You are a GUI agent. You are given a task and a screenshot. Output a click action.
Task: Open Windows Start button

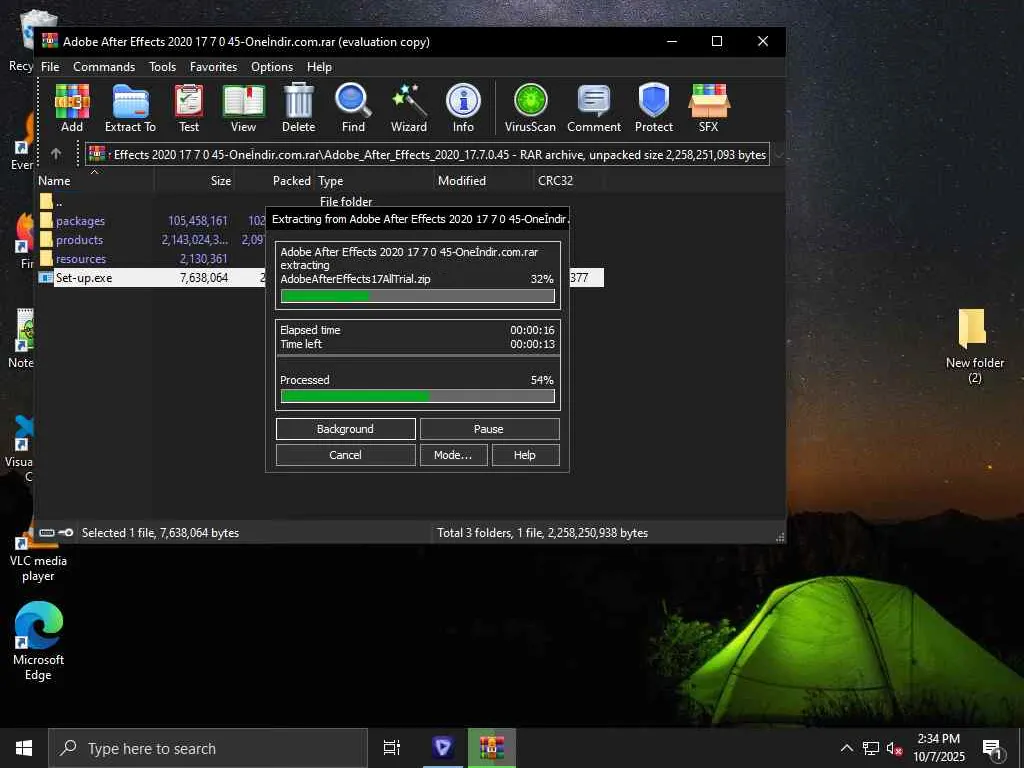coord(24,748)
